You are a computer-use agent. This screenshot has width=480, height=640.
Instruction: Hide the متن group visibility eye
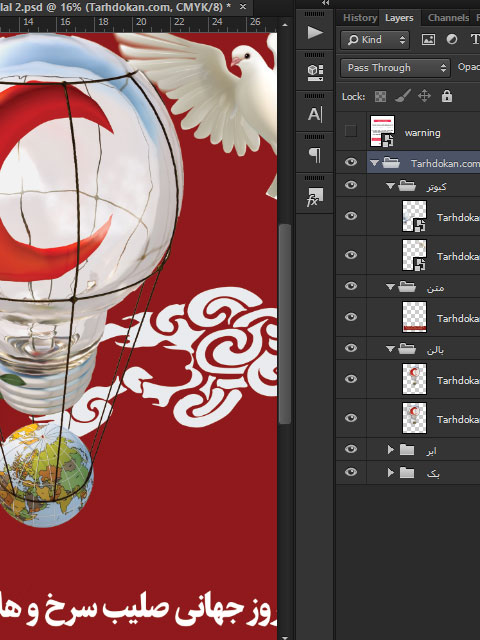coord(351,286)
